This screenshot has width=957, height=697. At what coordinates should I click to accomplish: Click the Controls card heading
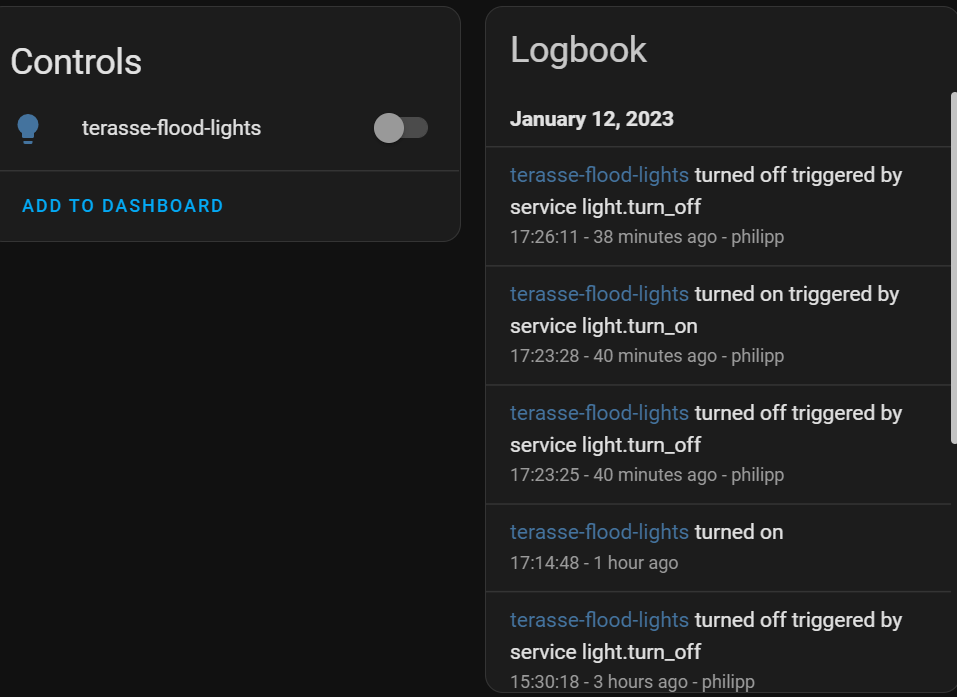coord(76,62)
